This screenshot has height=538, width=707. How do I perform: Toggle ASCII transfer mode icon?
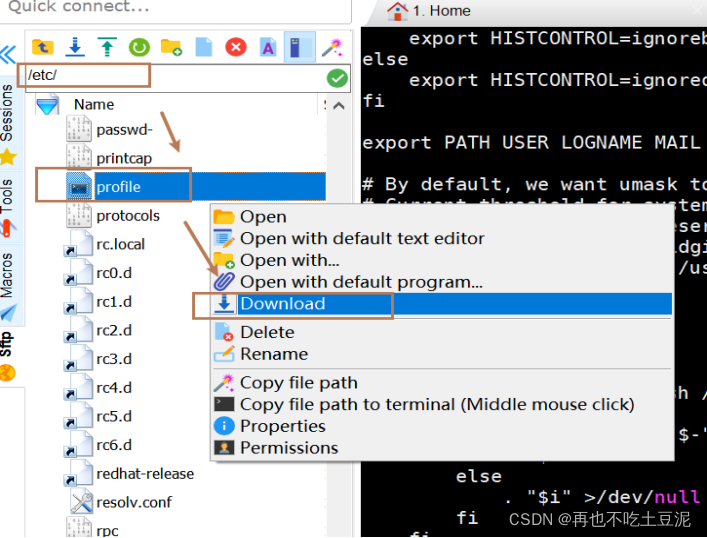(268, 47)
